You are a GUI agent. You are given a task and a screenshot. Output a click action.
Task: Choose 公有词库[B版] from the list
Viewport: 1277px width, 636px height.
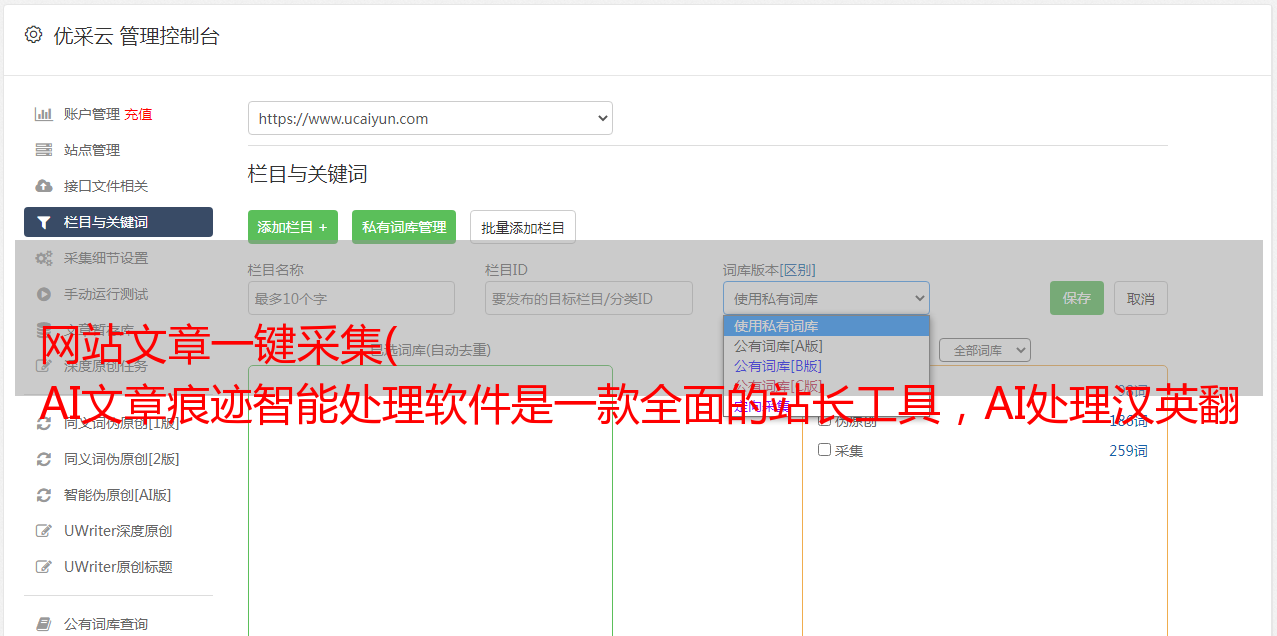[826, 366]
